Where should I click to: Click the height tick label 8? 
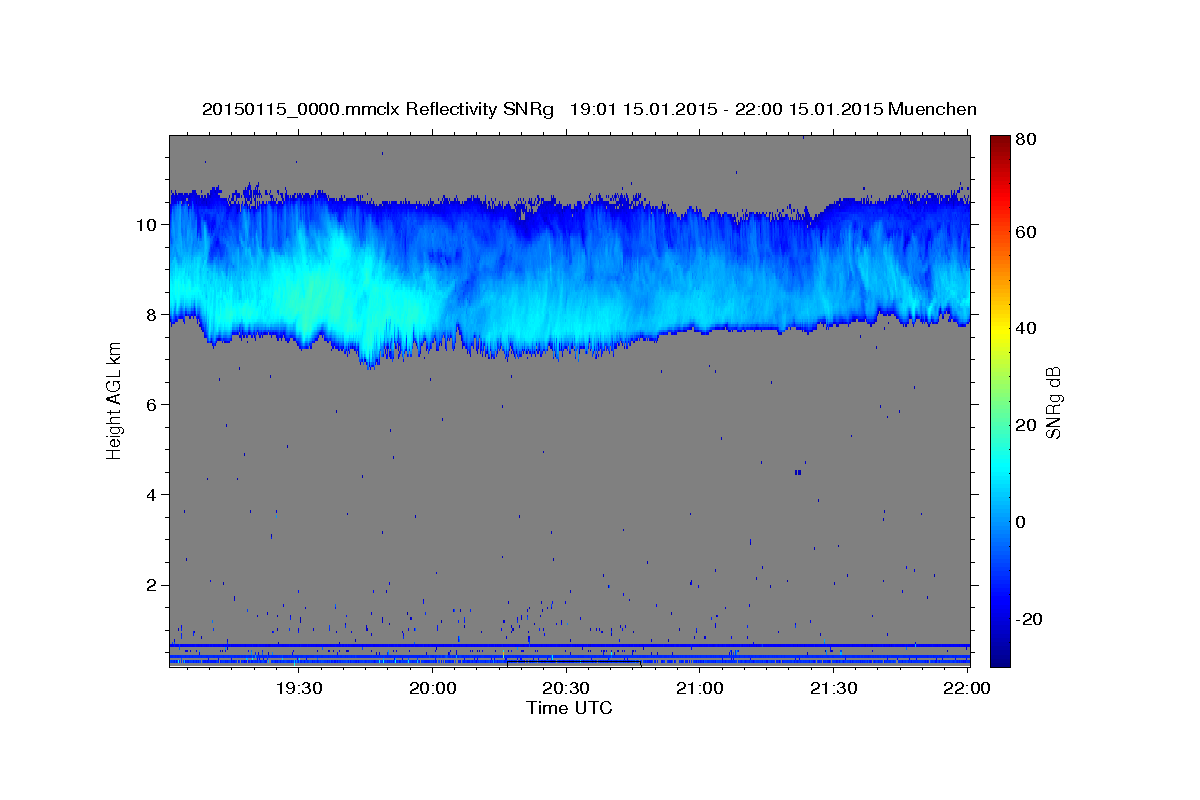pyautogui.click(x=153, y=314)
